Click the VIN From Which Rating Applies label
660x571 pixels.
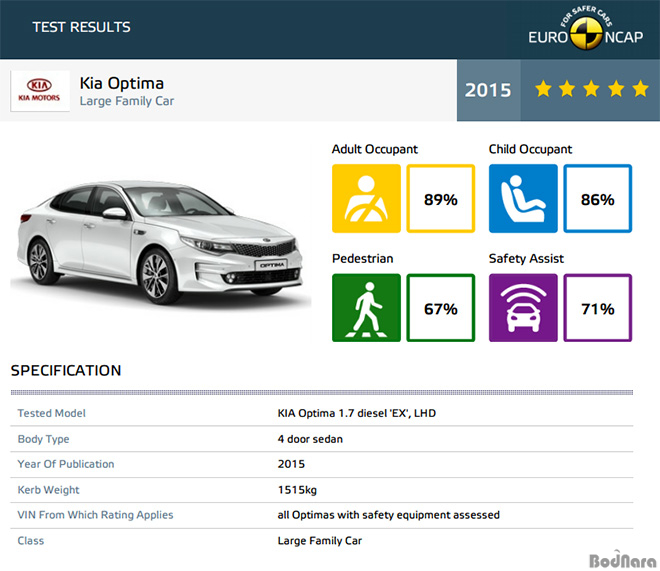coord(95,515)
